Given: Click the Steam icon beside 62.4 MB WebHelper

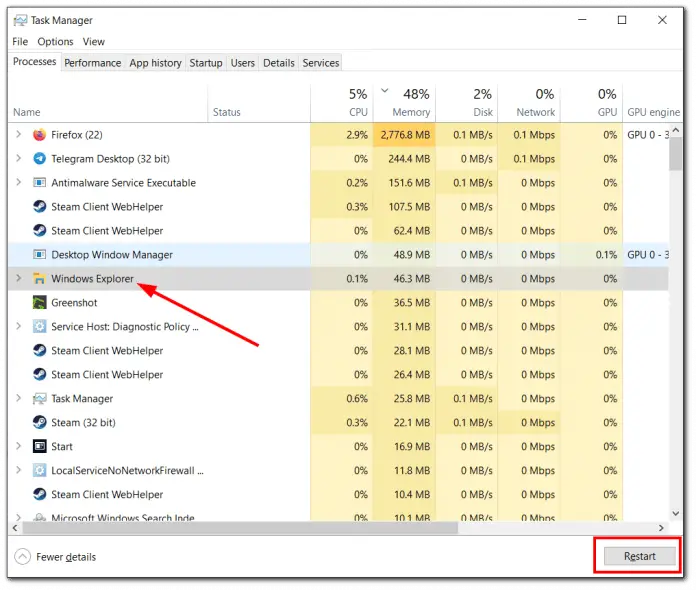Looking at the screenshot, I should [40, 230].
